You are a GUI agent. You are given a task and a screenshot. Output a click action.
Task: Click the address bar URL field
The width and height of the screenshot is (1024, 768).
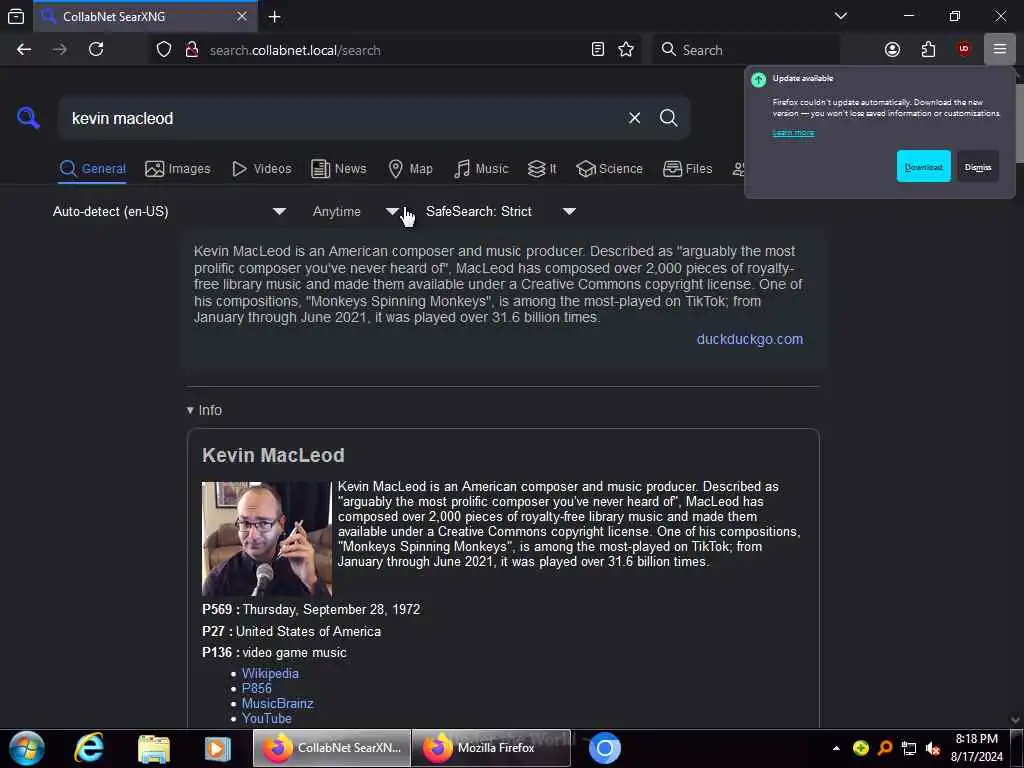click(x=392, y=50)
